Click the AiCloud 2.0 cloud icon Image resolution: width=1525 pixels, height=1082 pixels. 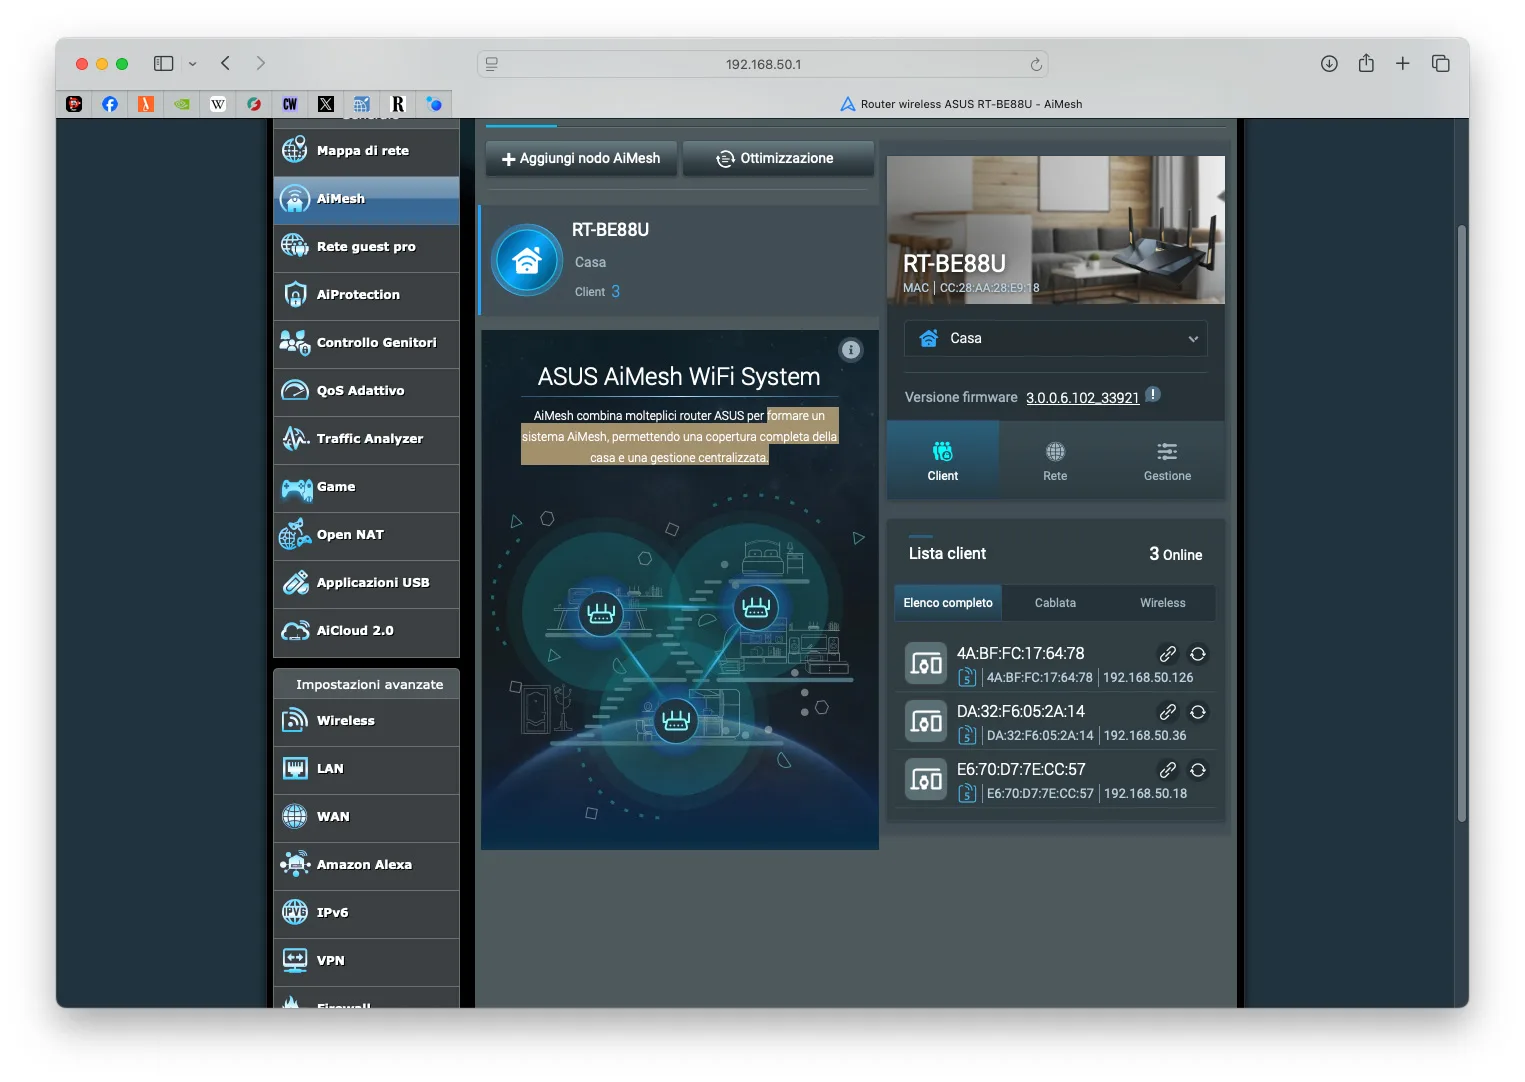(x=295, y=631)
